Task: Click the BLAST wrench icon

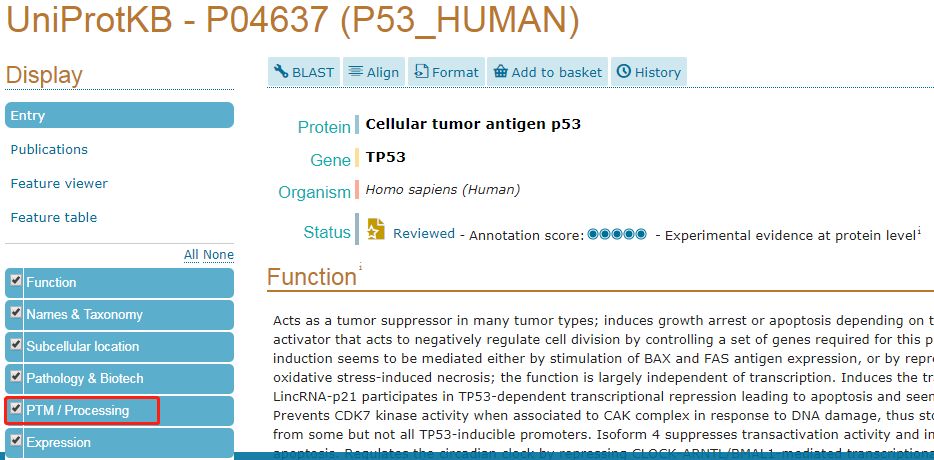Action: (x=281, y=72)
